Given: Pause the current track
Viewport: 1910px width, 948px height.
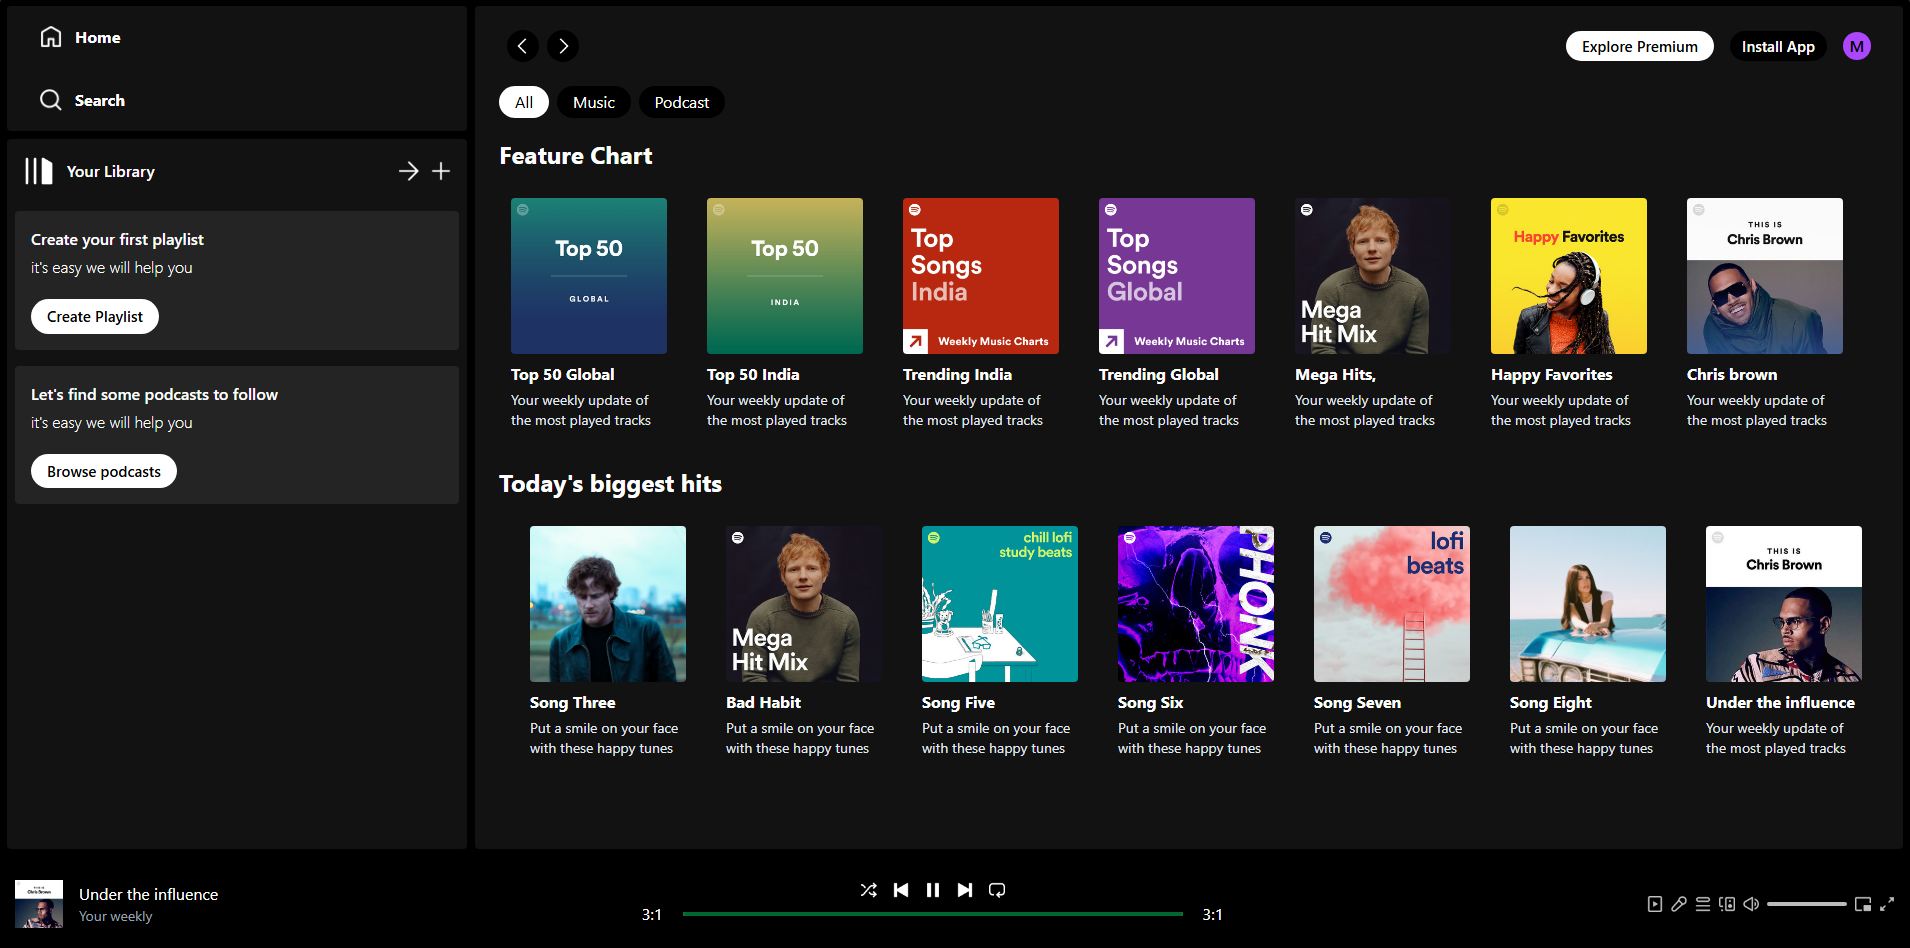Looking at the screenshot, I should (x=933, y=890).
